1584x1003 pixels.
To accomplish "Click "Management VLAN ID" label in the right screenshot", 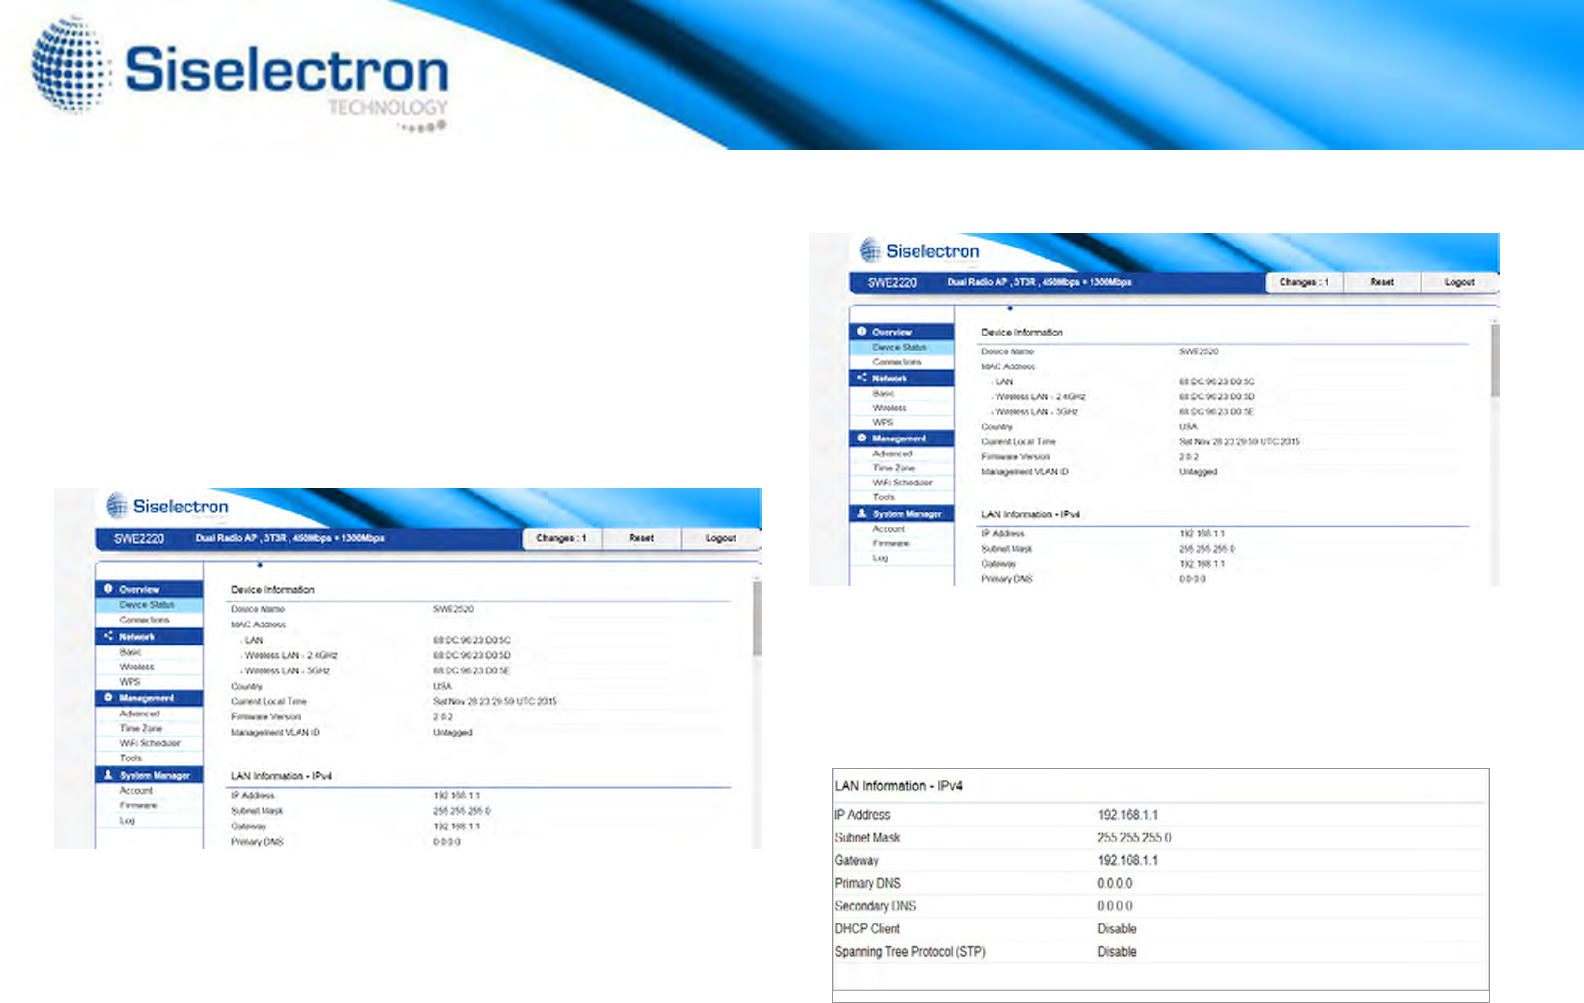I will [x=1025, y=472].
